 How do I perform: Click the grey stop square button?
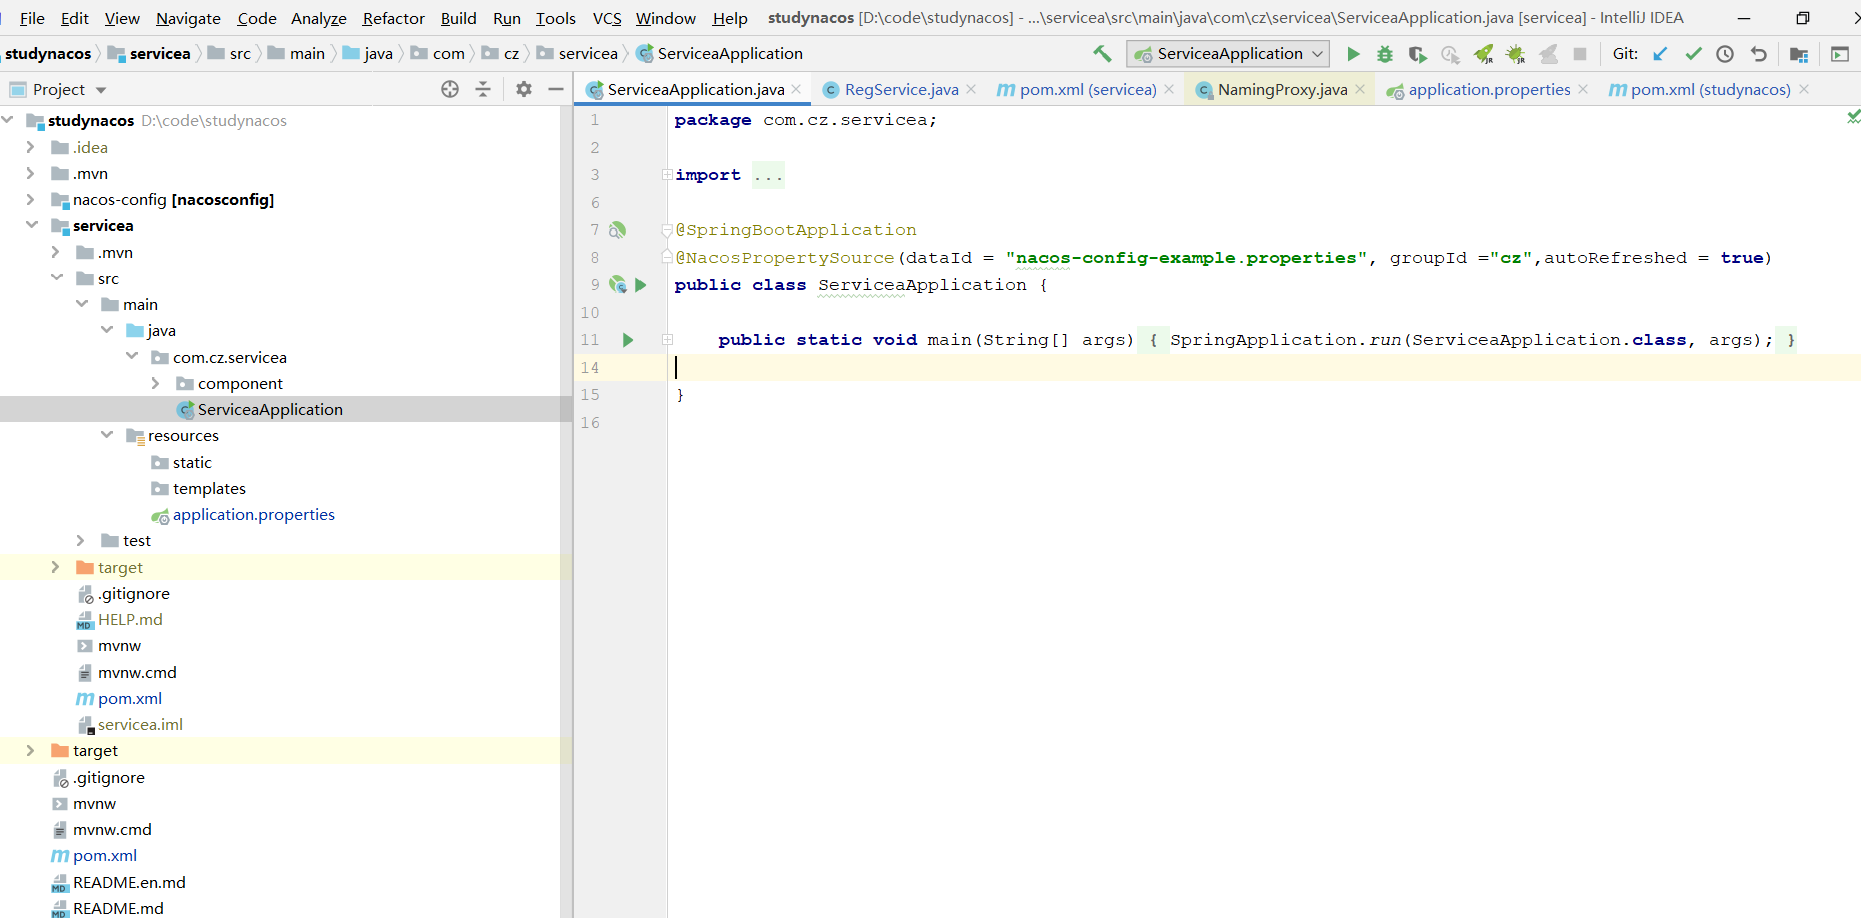pos(1580,54)
